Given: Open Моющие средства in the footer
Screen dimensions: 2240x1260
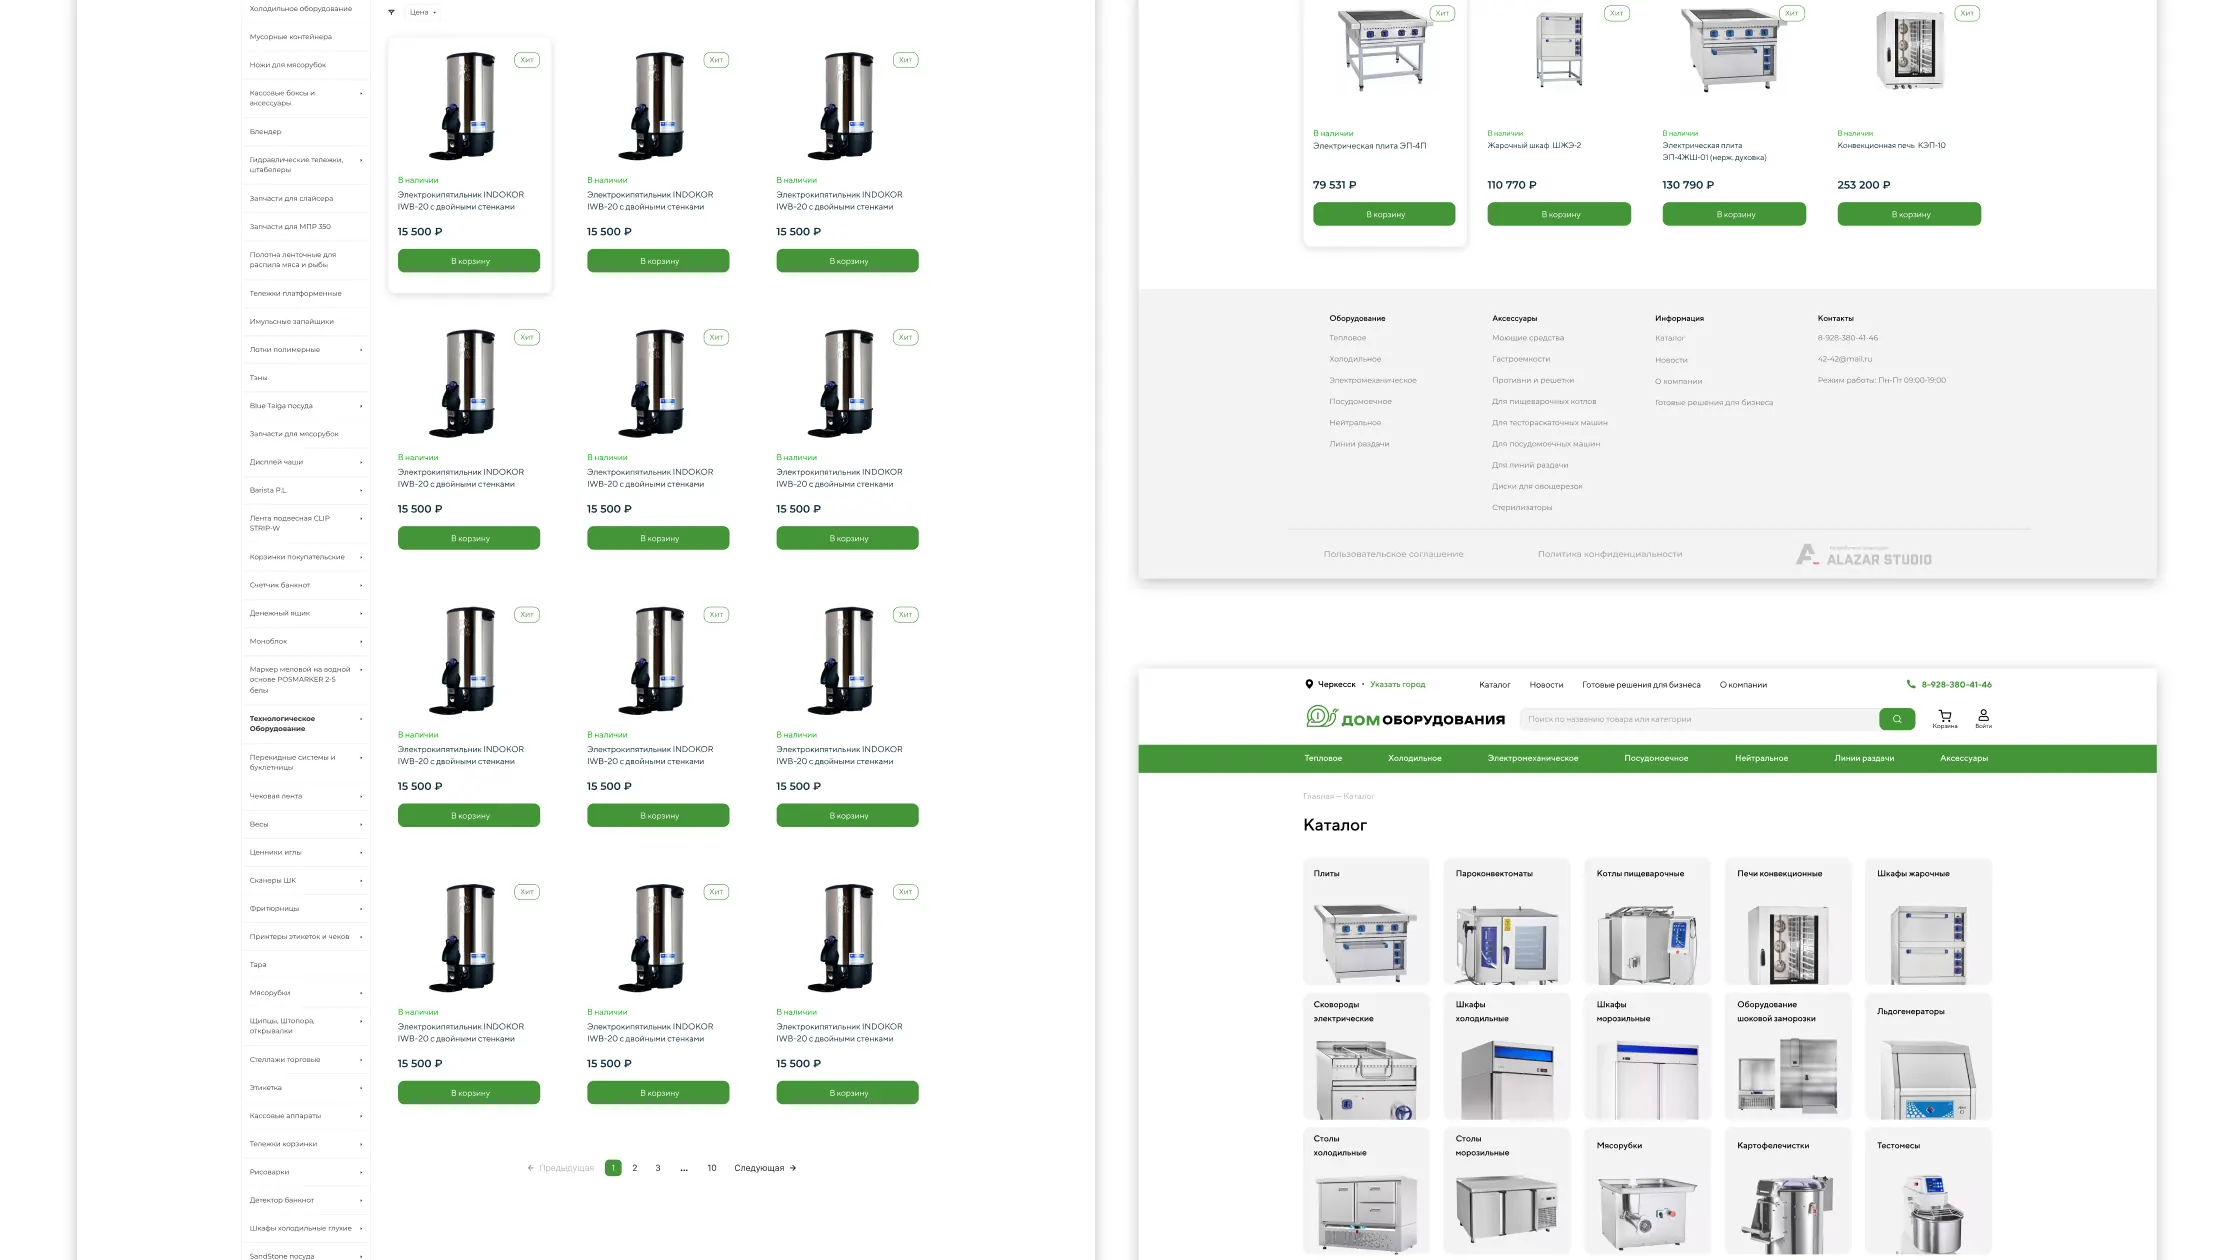Looking at the screenshot, I should 1528,338.
